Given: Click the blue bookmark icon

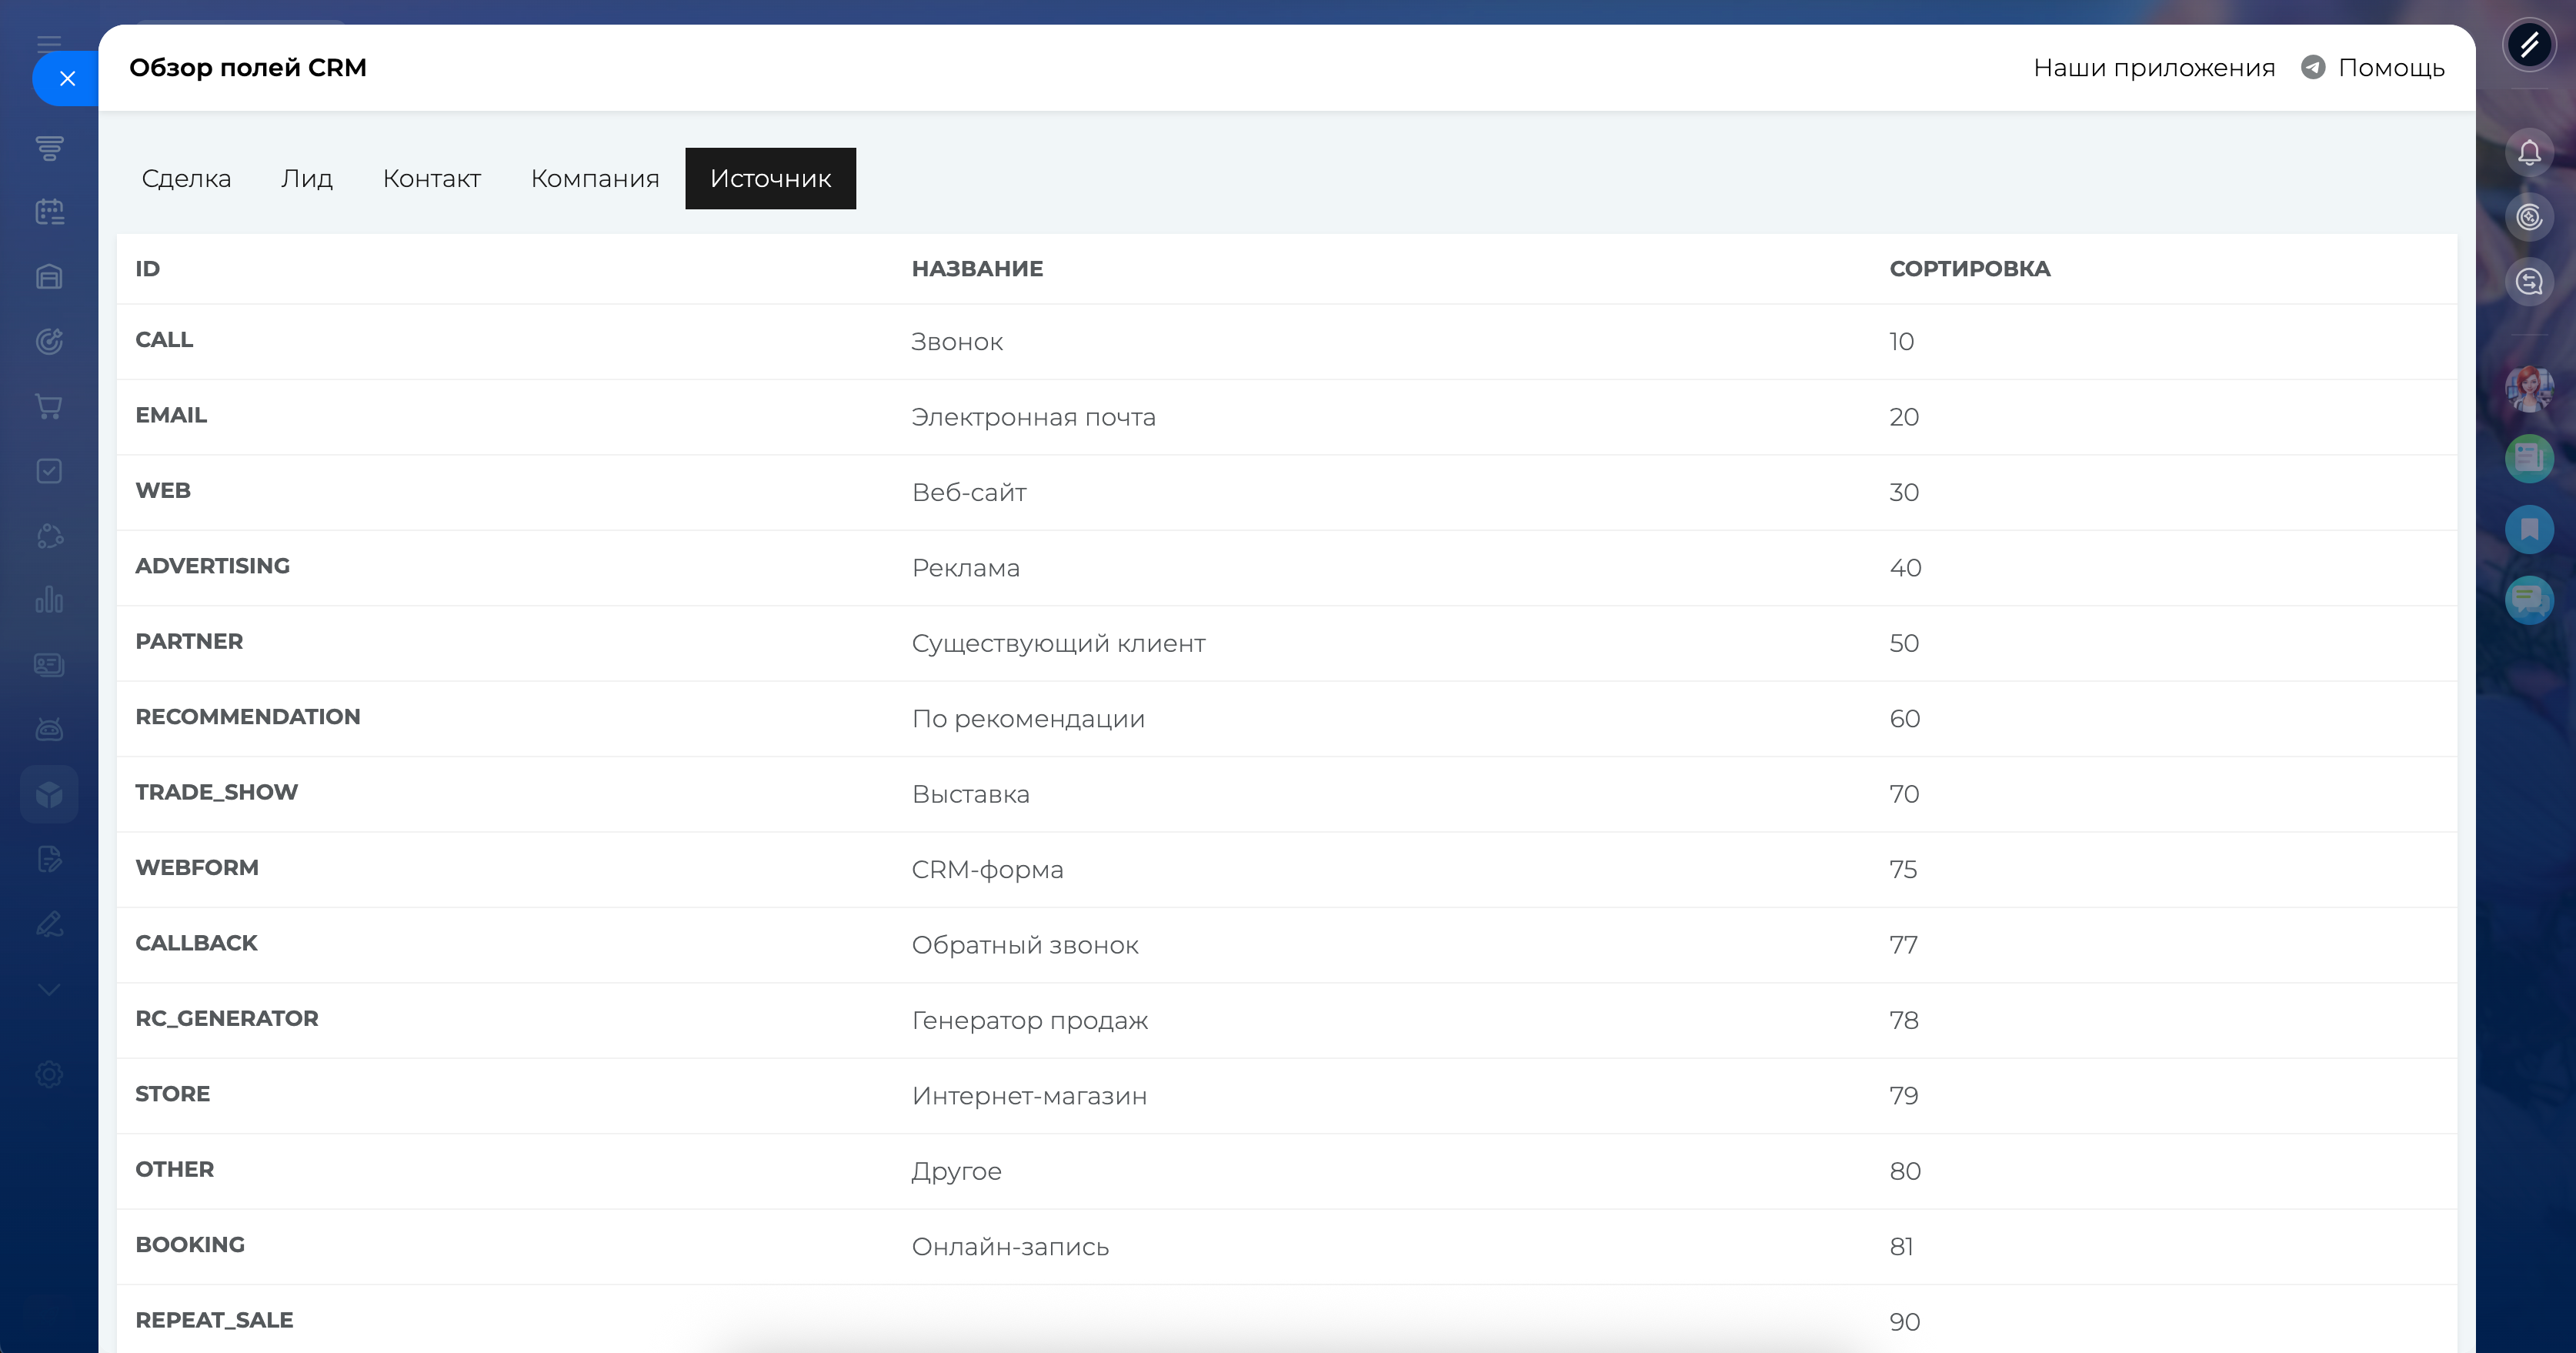Looking at the screenshot, I should pos(2529,529).
